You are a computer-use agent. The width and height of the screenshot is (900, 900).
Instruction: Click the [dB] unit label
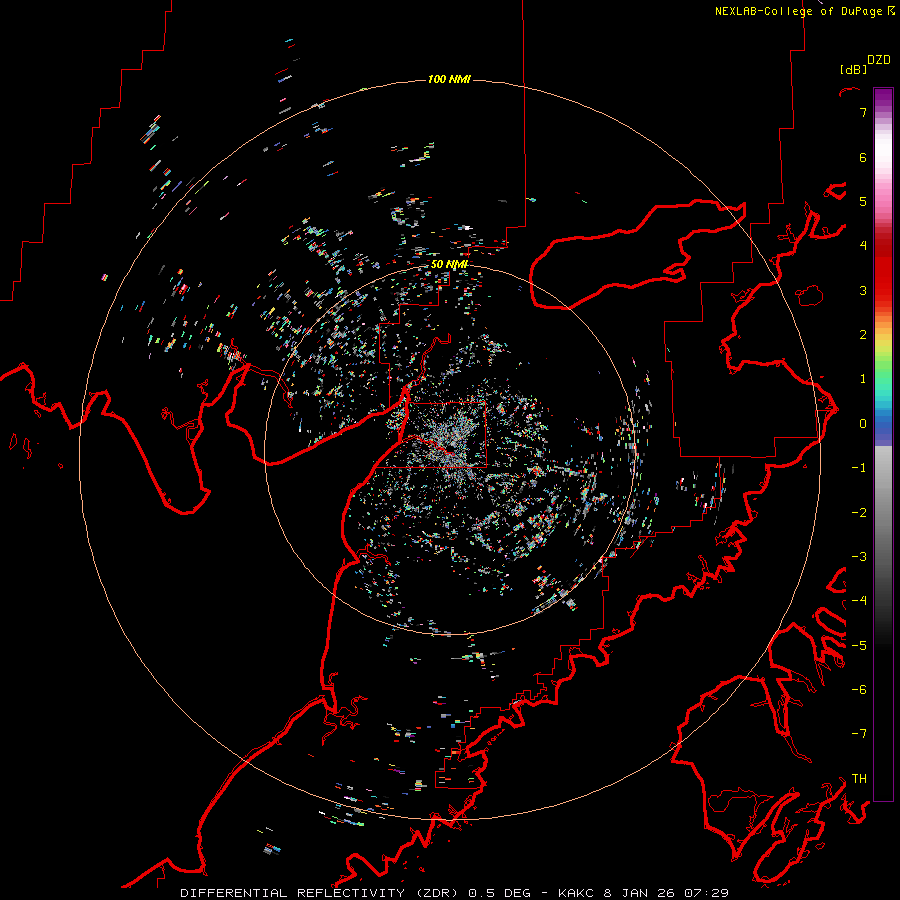pos(854,69)
